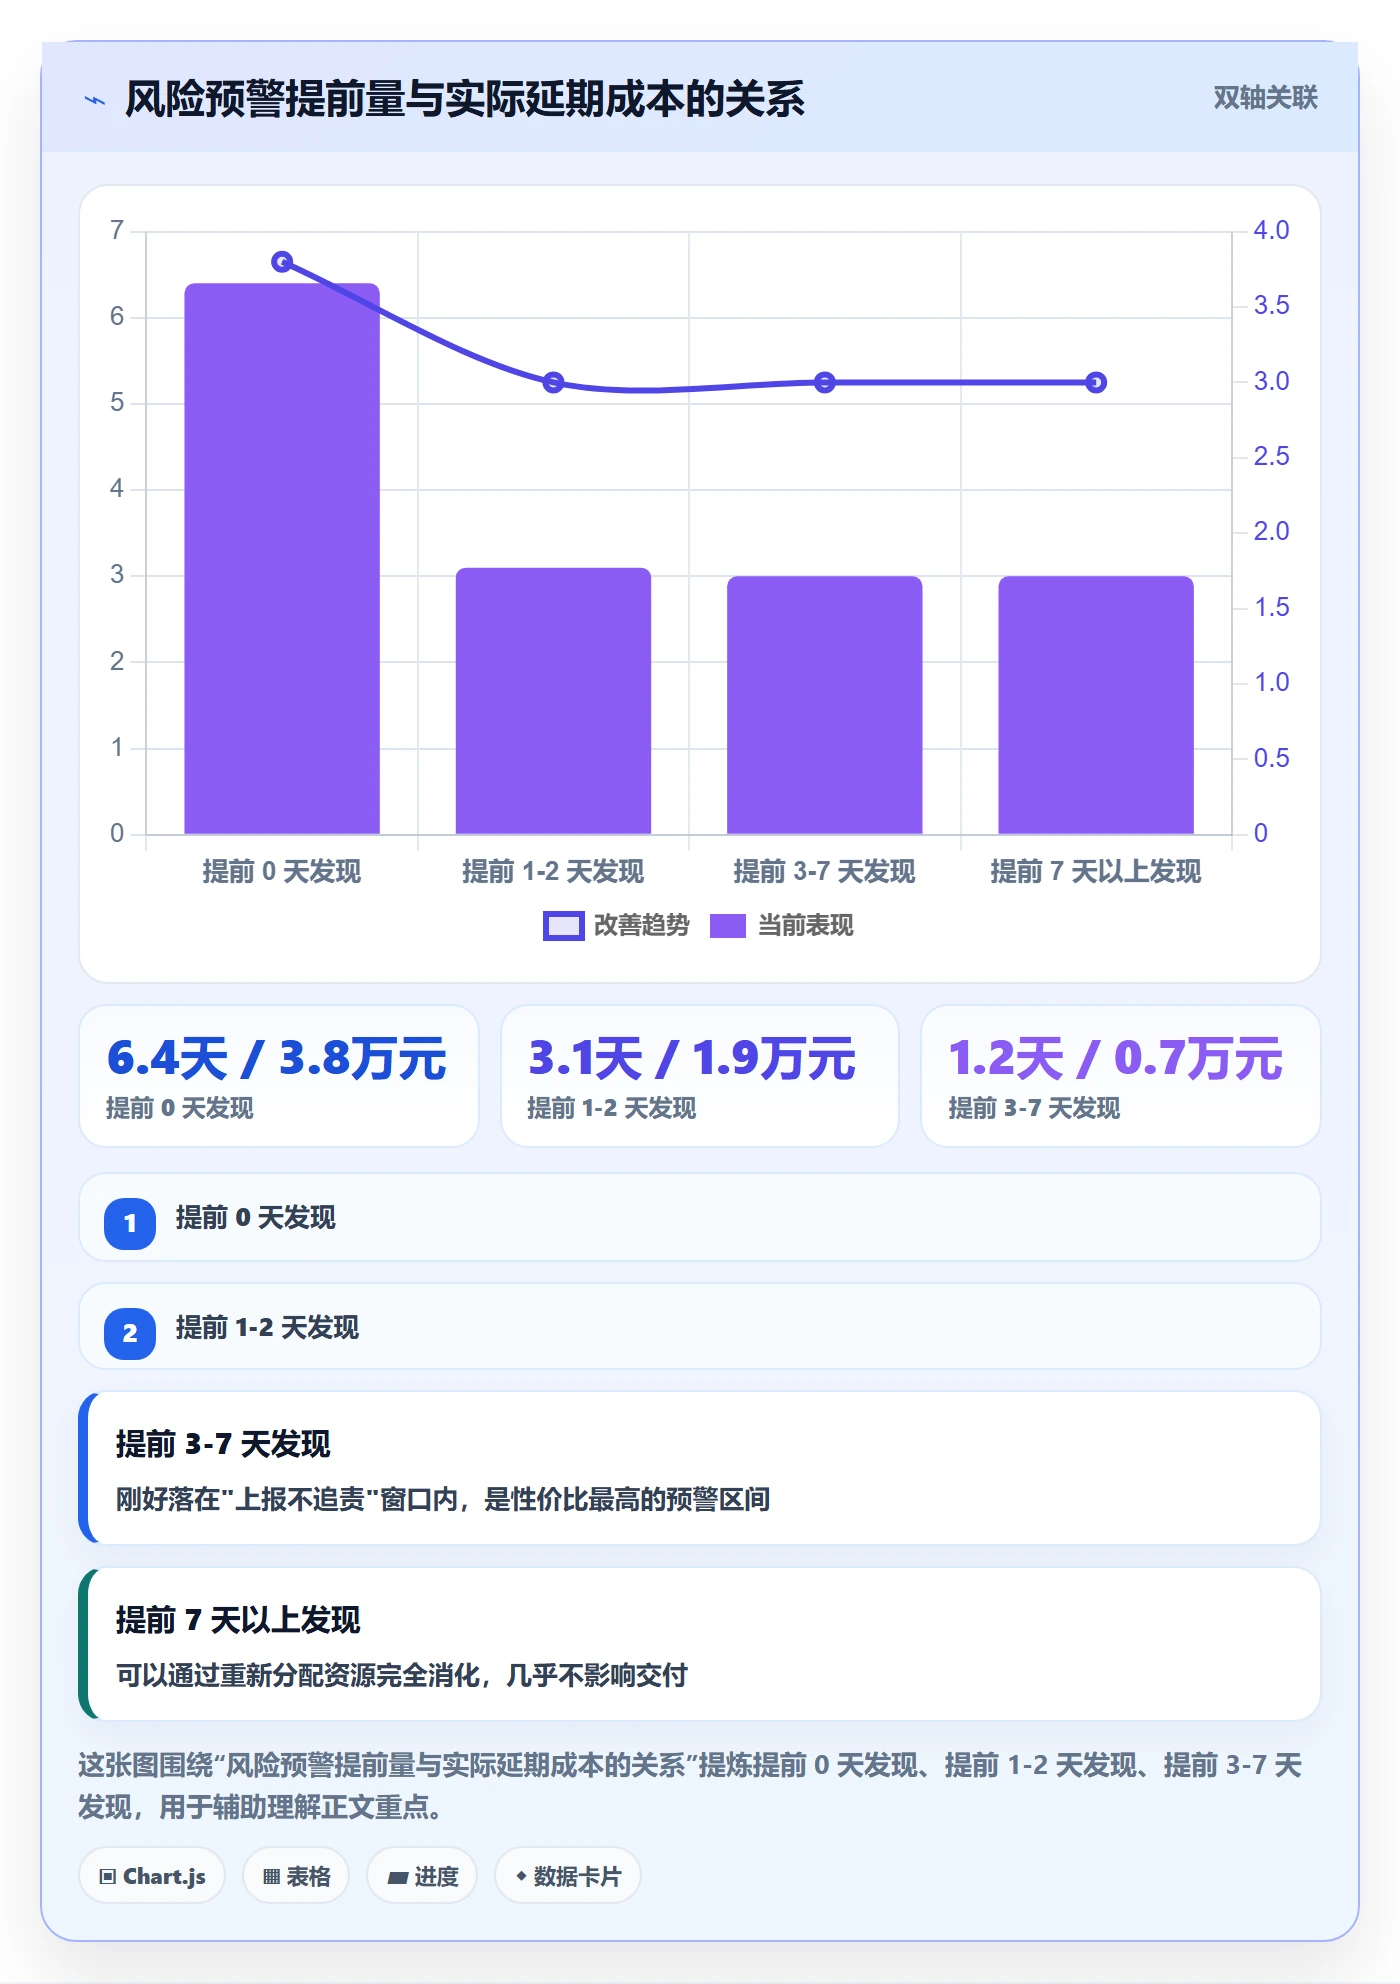Click the text 刚好落在"上报不追责"窗口内
Viewport: 1400px width, 1984px height.
click(287, 1500)
